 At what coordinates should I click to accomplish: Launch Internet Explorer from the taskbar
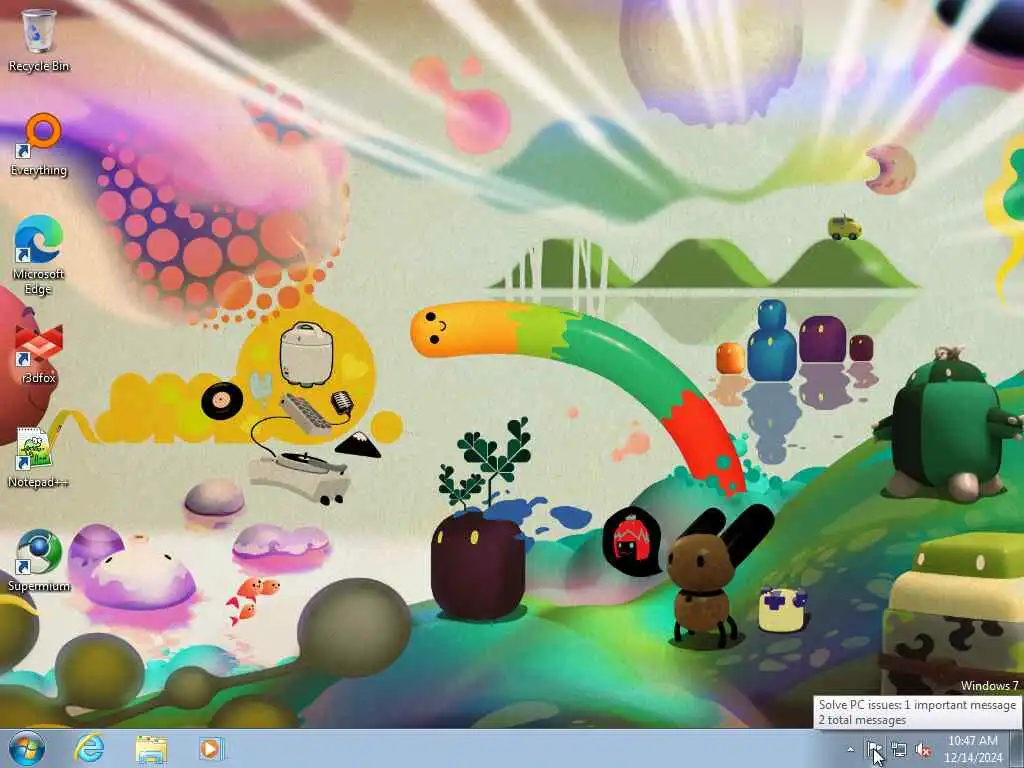point(89,748)
